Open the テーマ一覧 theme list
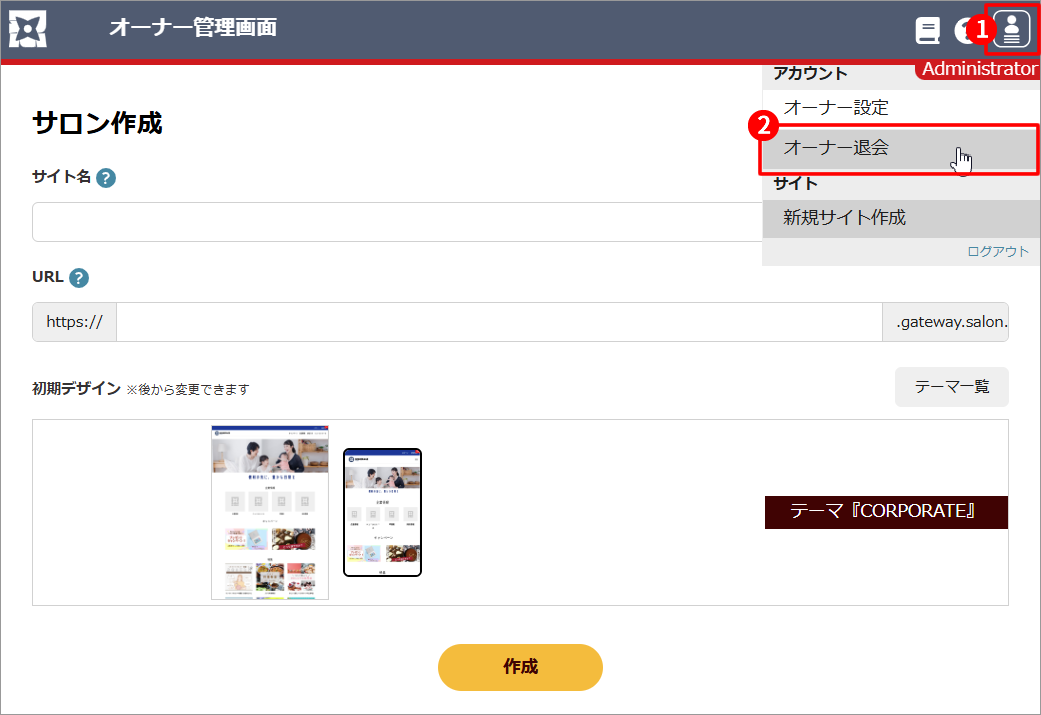Screen dimensions: 1041x715 pos(951,386)
